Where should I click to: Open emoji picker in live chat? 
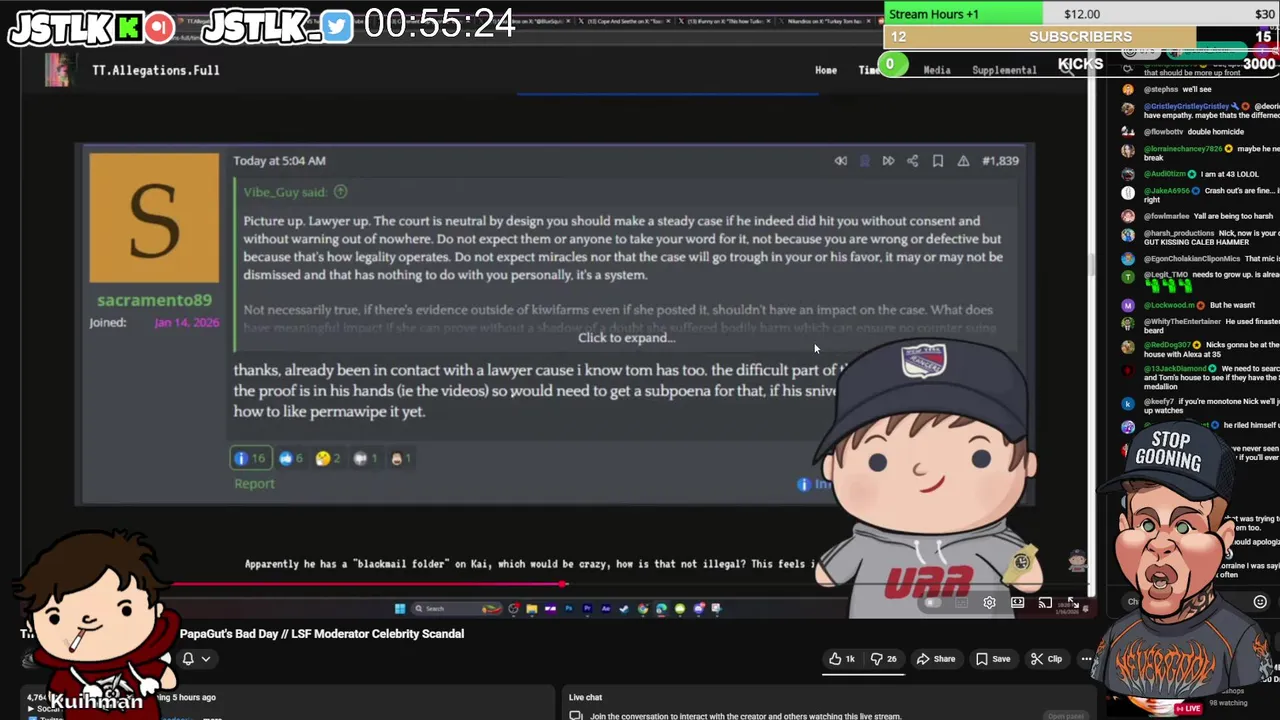click(1260, 602)
